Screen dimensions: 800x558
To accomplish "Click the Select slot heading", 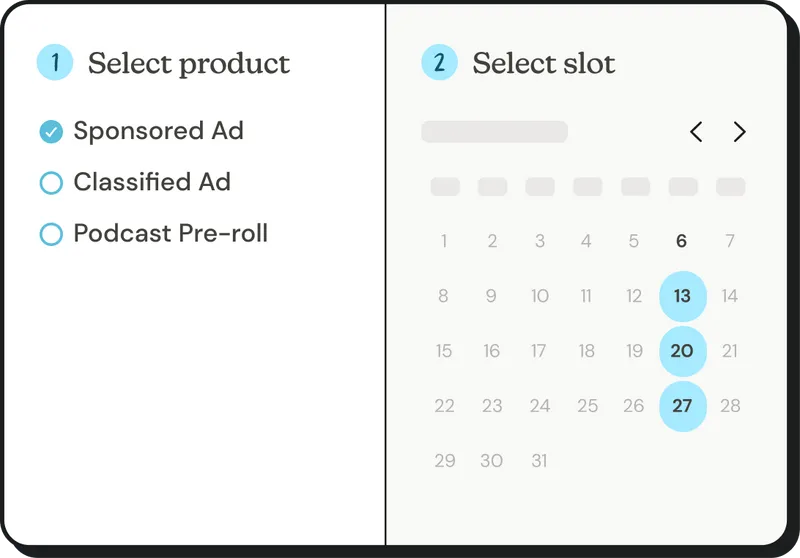I will click(544, 64).
